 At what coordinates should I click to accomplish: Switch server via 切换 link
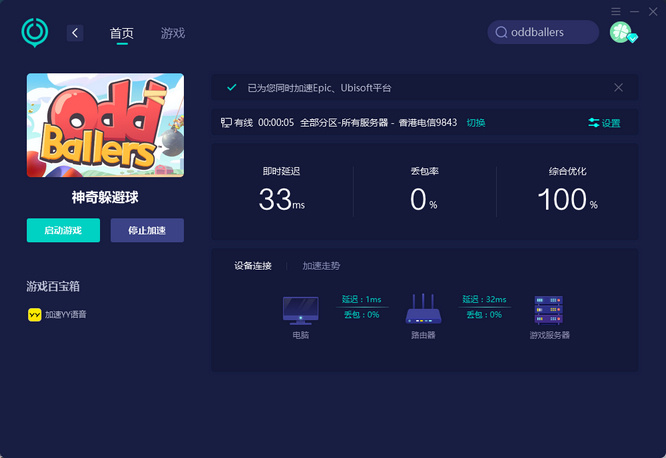pos(476,123)
